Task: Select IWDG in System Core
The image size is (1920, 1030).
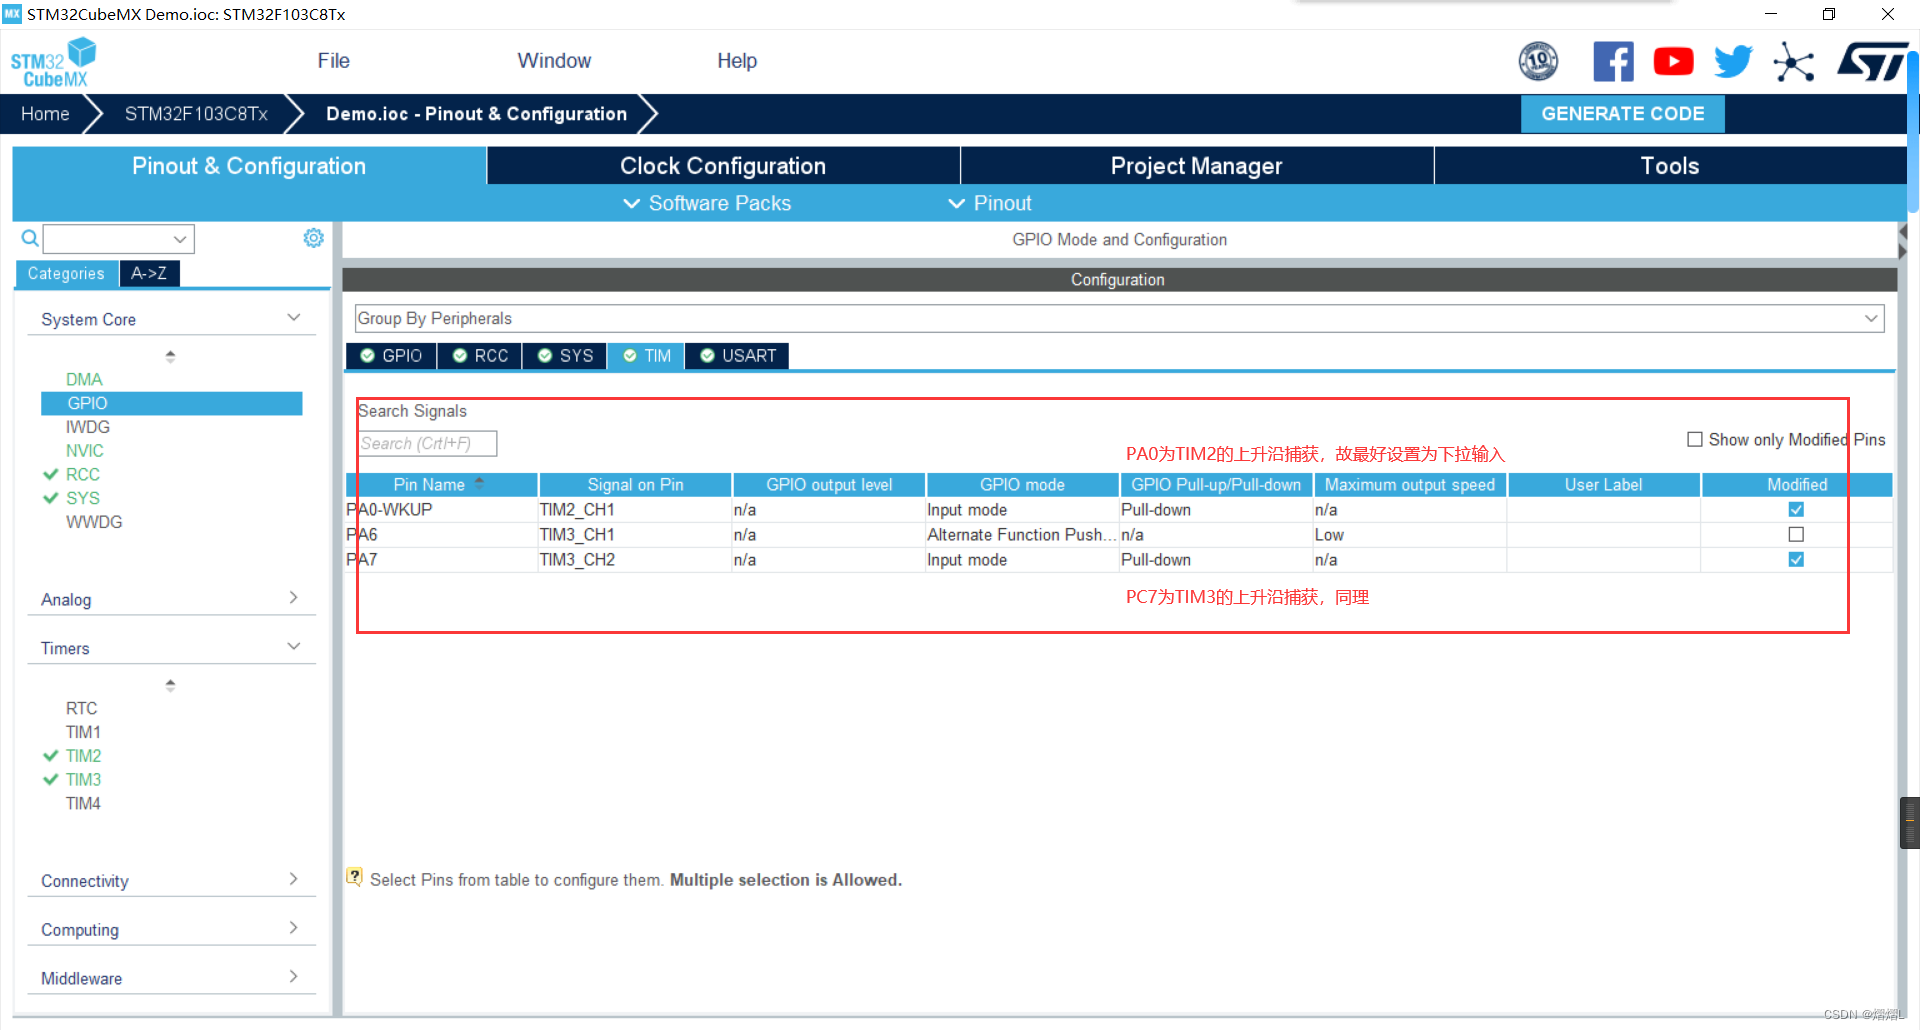Action: click(88, 427)
